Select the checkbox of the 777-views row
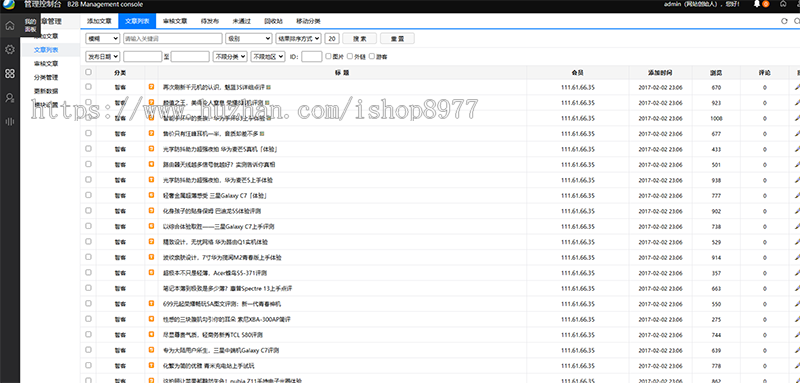The image size is (800, 383). (x=88, y=195)
